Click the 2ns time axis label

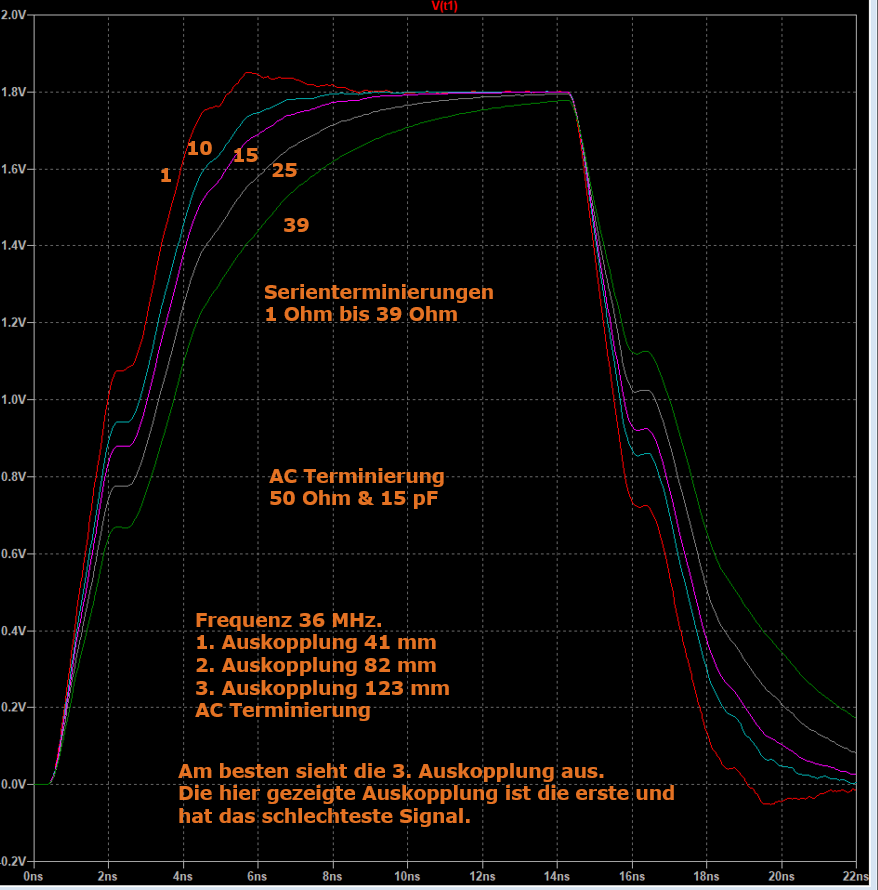coord(107,876)
